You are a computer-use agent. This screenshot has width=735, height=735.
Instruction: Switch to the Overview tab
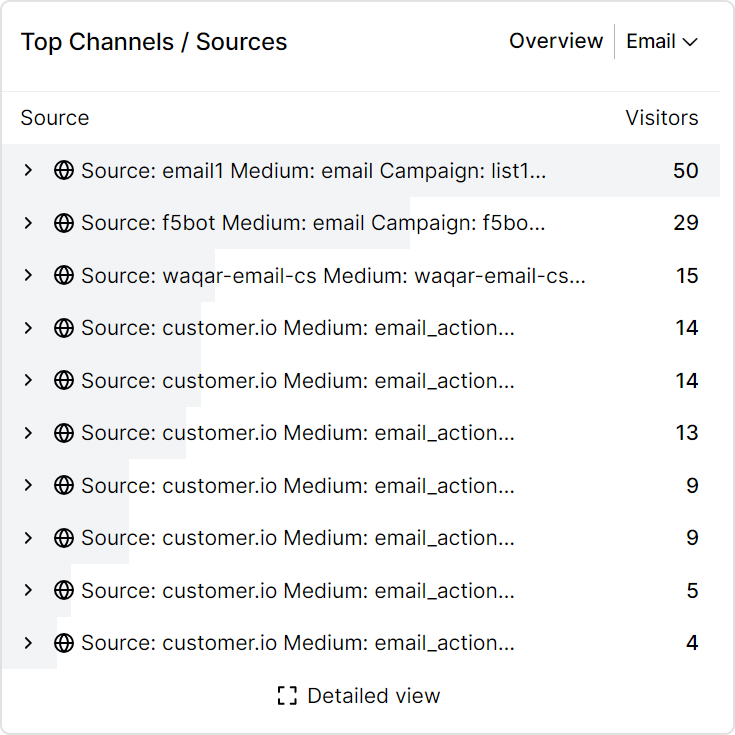[x=556, y=41]
